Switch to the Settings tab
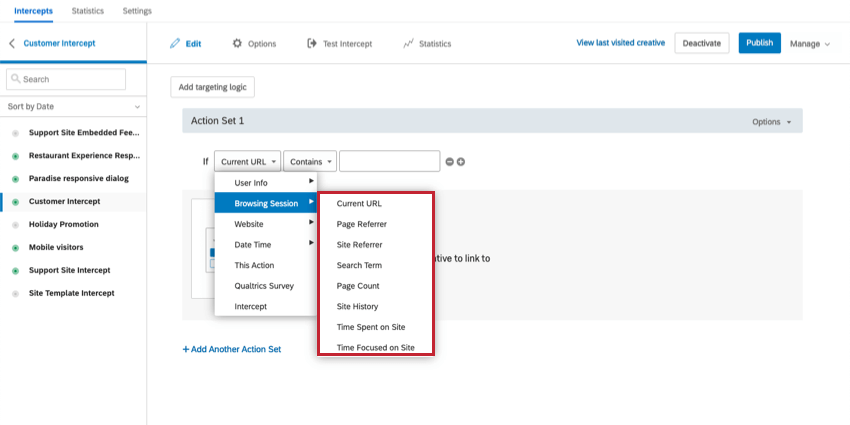Screen dimensions: 850x425 (137, 11)
